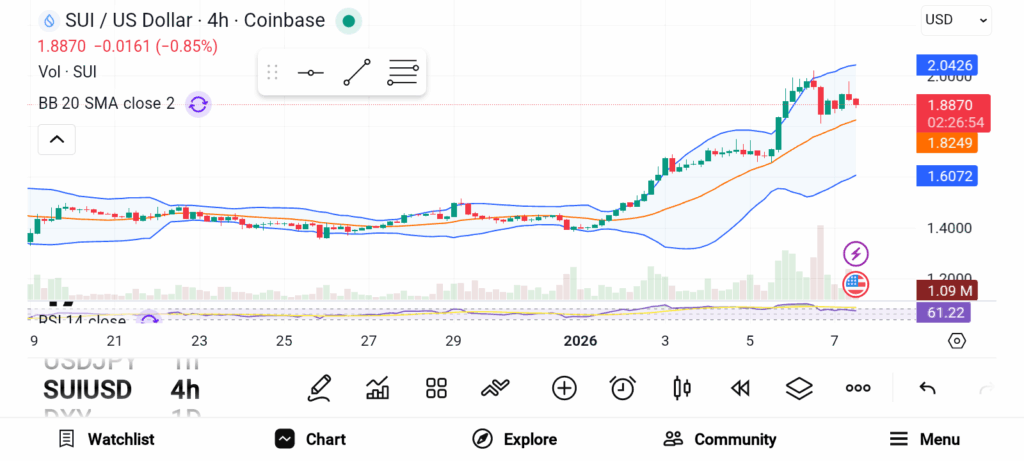Go to the Explore tab
Screen dimensions: 1024x461
coord(515,439)
